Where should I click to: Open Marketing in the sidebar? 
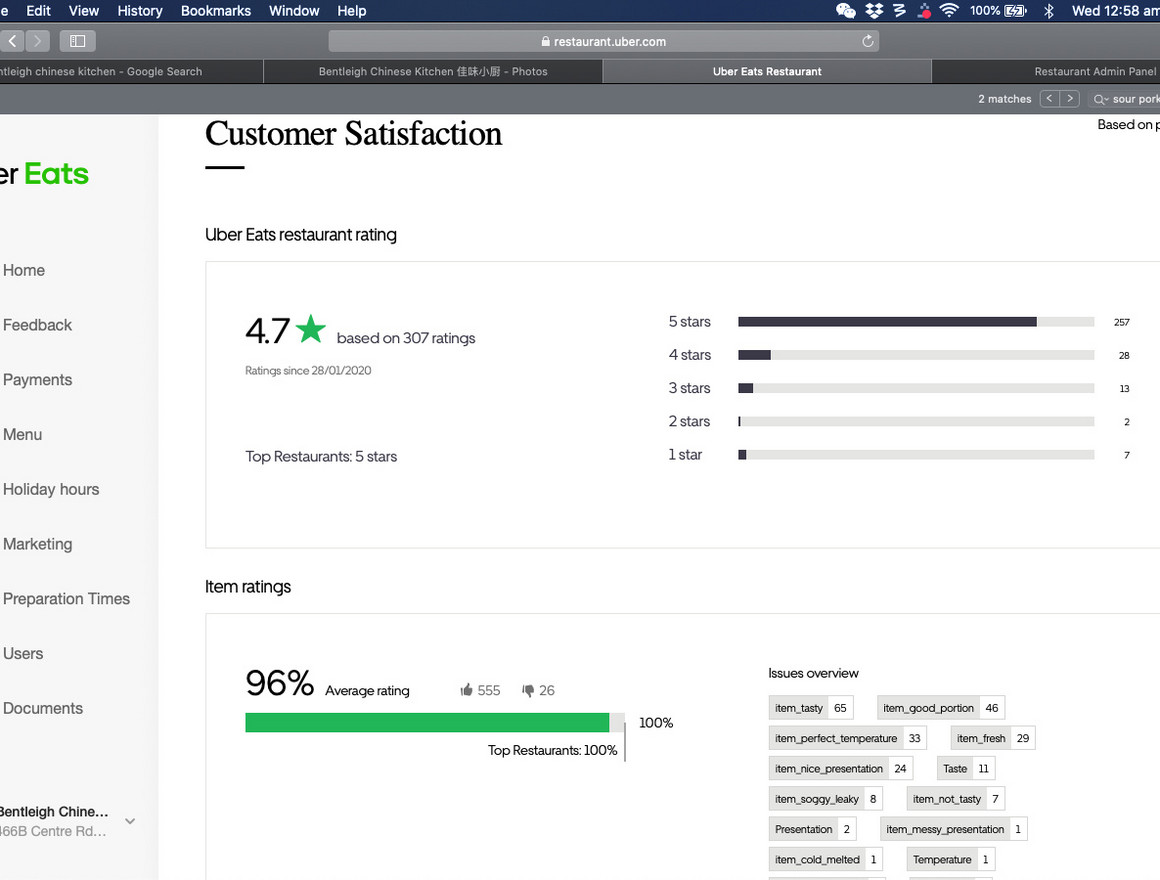[x=38, y=544]
